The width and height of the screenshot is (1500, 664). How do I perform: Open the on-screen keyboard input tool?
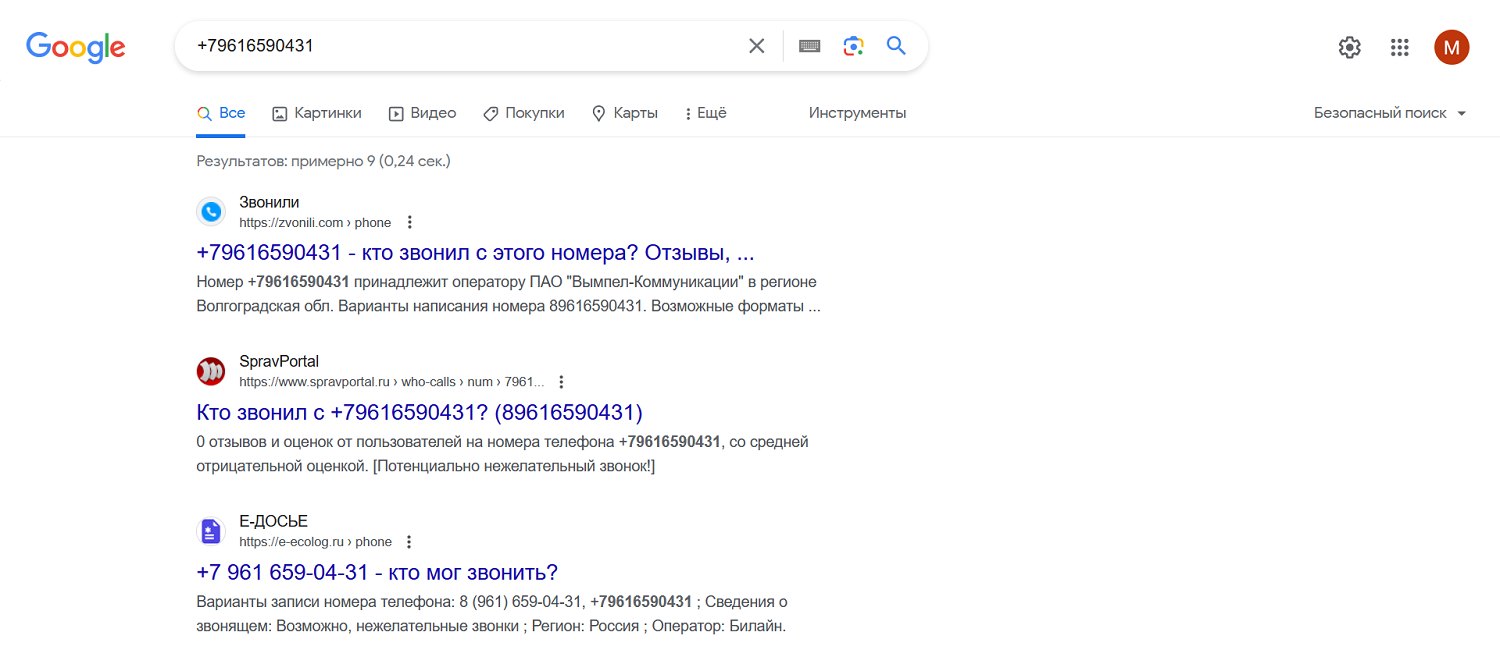click(810, 46)
